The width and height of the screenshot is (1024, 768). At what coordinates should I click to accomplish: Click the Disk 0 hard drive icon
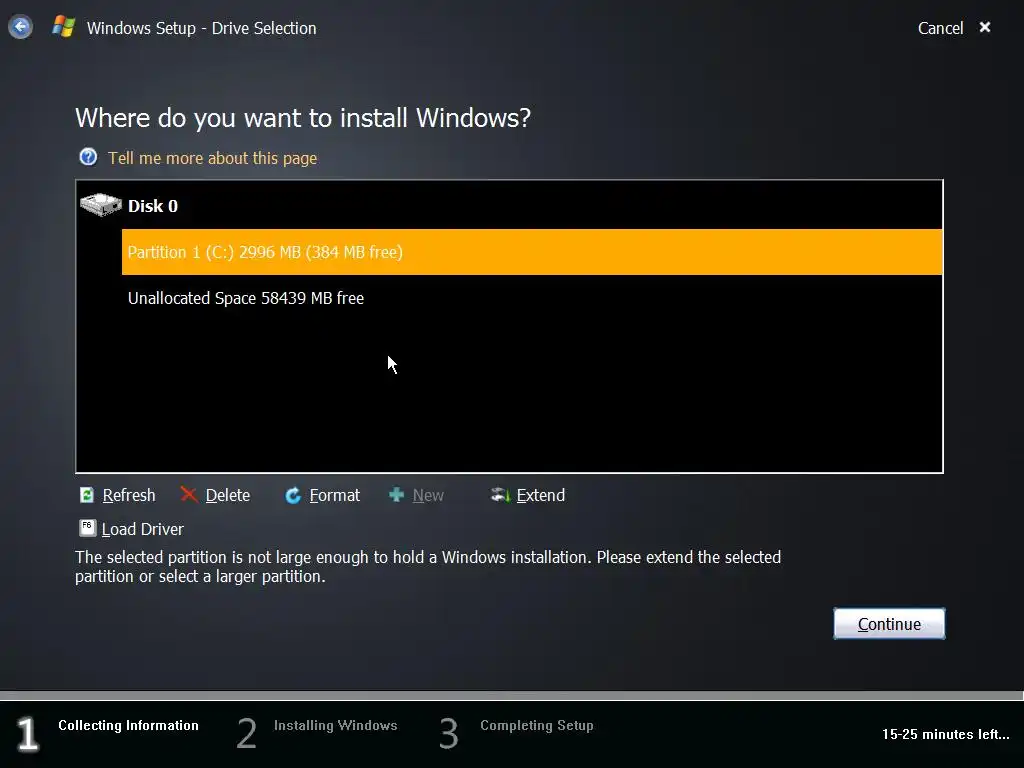pyautogui.click(x=101, y=205)
